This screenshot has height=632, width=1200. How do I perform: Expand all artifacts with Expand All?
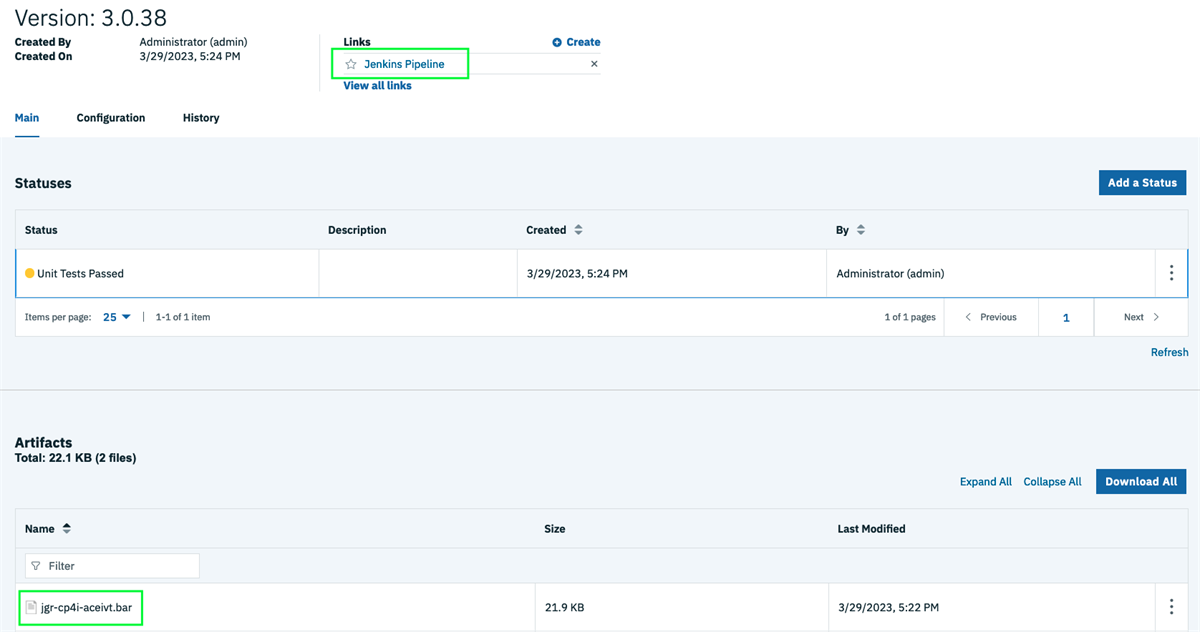point(986,481)
